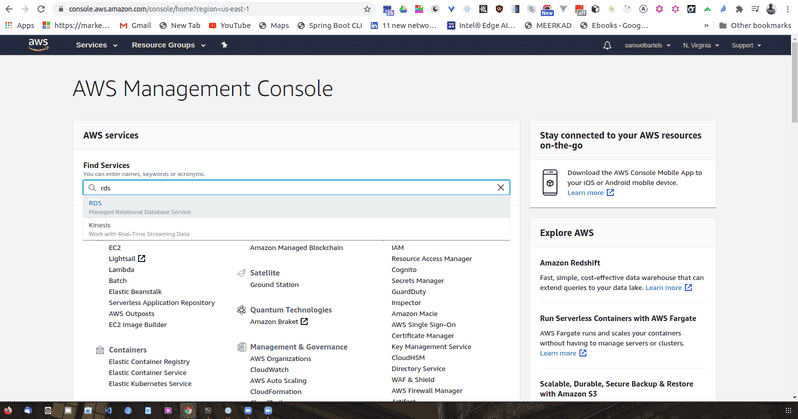This screenshot has width=798, height=419.
Task: Open the Spring Boot CLI bookmark
Action: point(330,25)
